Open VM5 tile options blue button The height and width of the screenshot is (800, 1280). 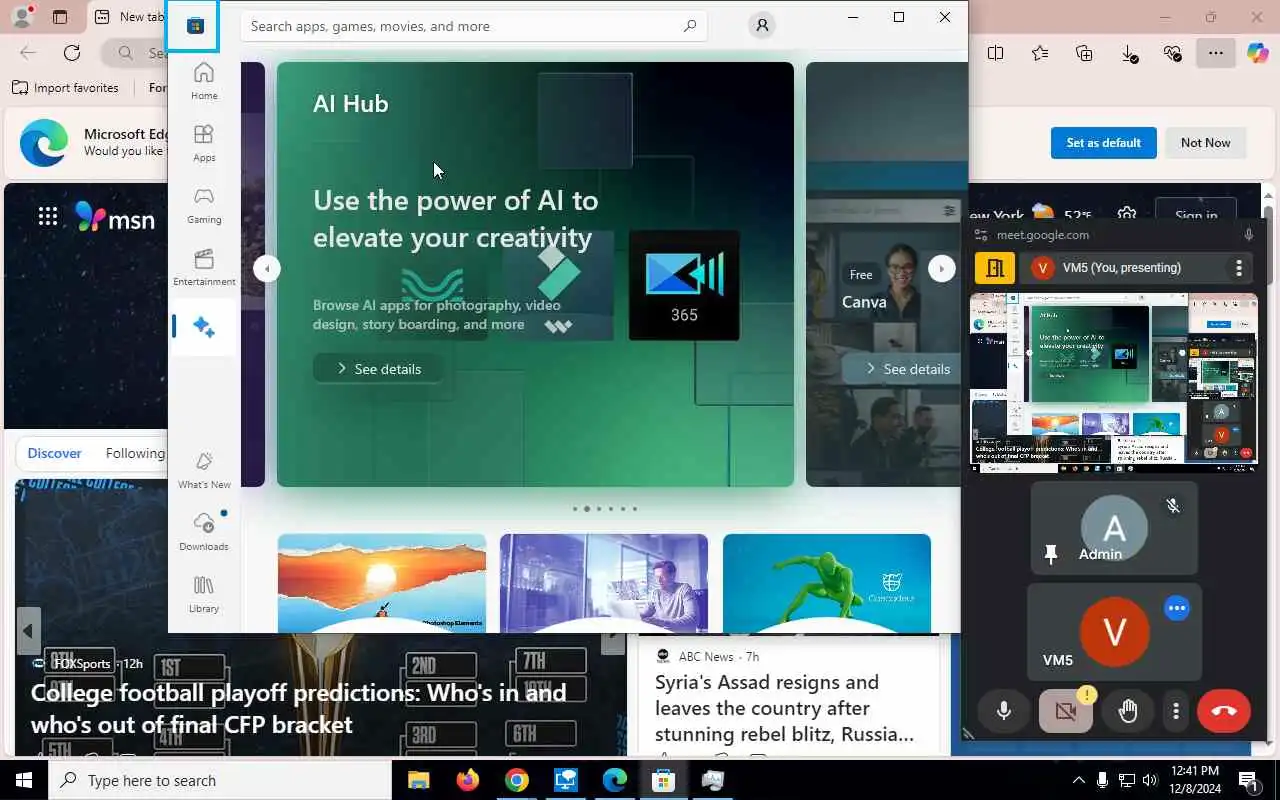click(1177, 608)
